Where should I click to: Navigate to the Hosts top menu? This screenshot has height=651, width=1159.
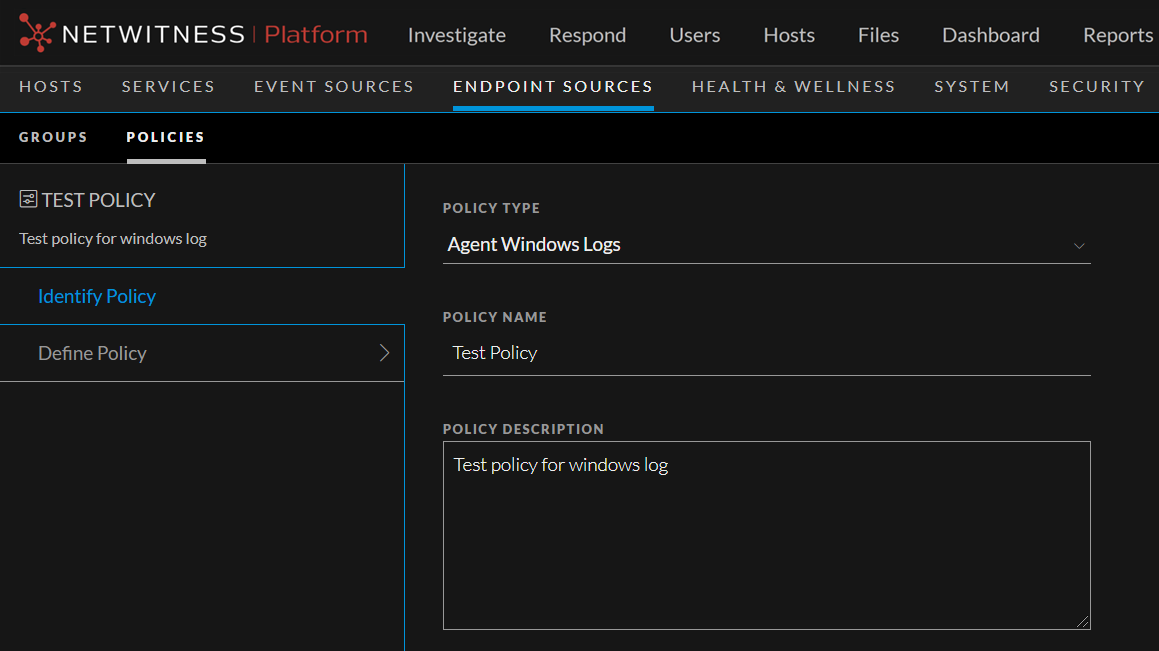788,35
